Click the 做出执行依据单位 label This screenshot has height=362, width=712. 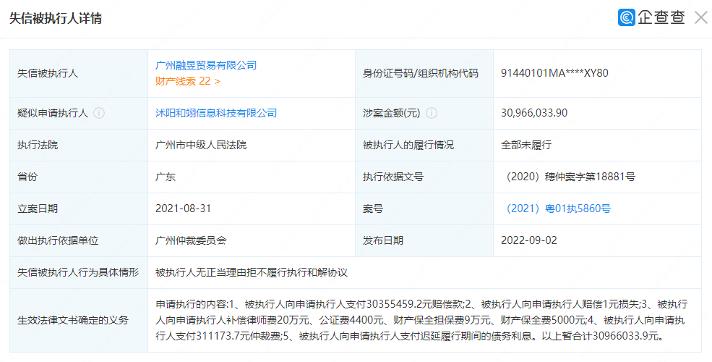click(x=58, y=240)
